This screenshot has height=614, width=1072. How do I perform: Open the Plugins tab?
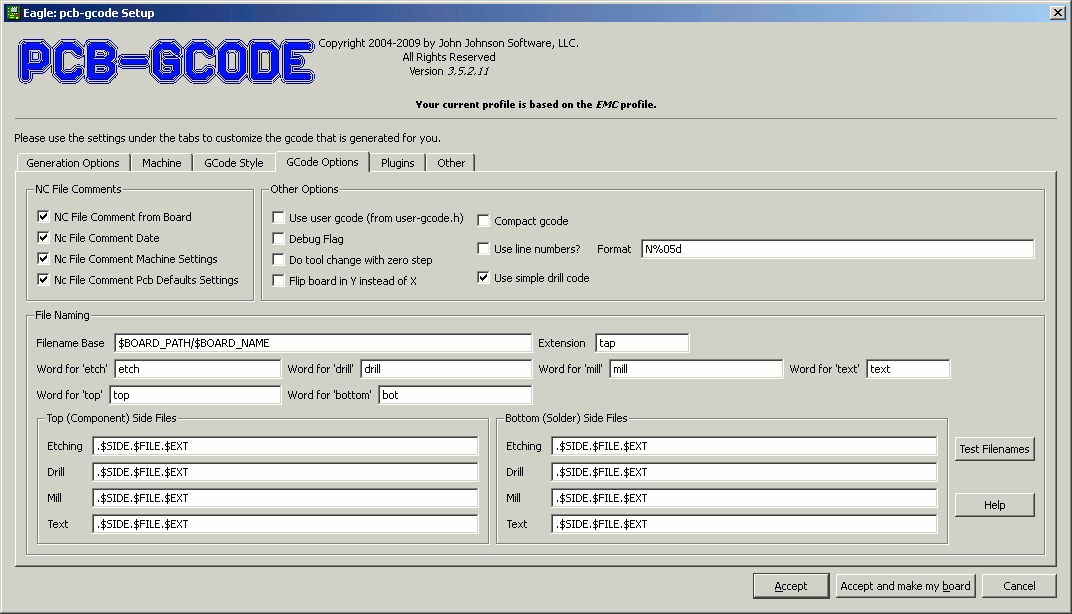click(398, 163)
